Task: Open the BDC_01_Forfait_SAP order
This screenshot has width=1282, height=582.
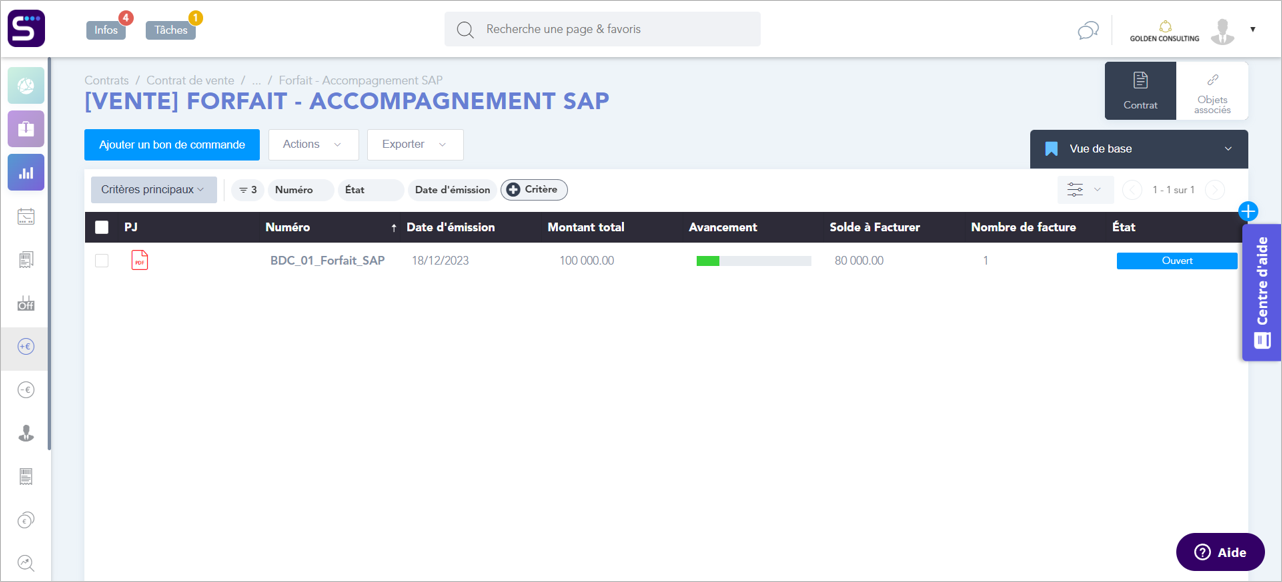Action: click(x=327, y=261)
